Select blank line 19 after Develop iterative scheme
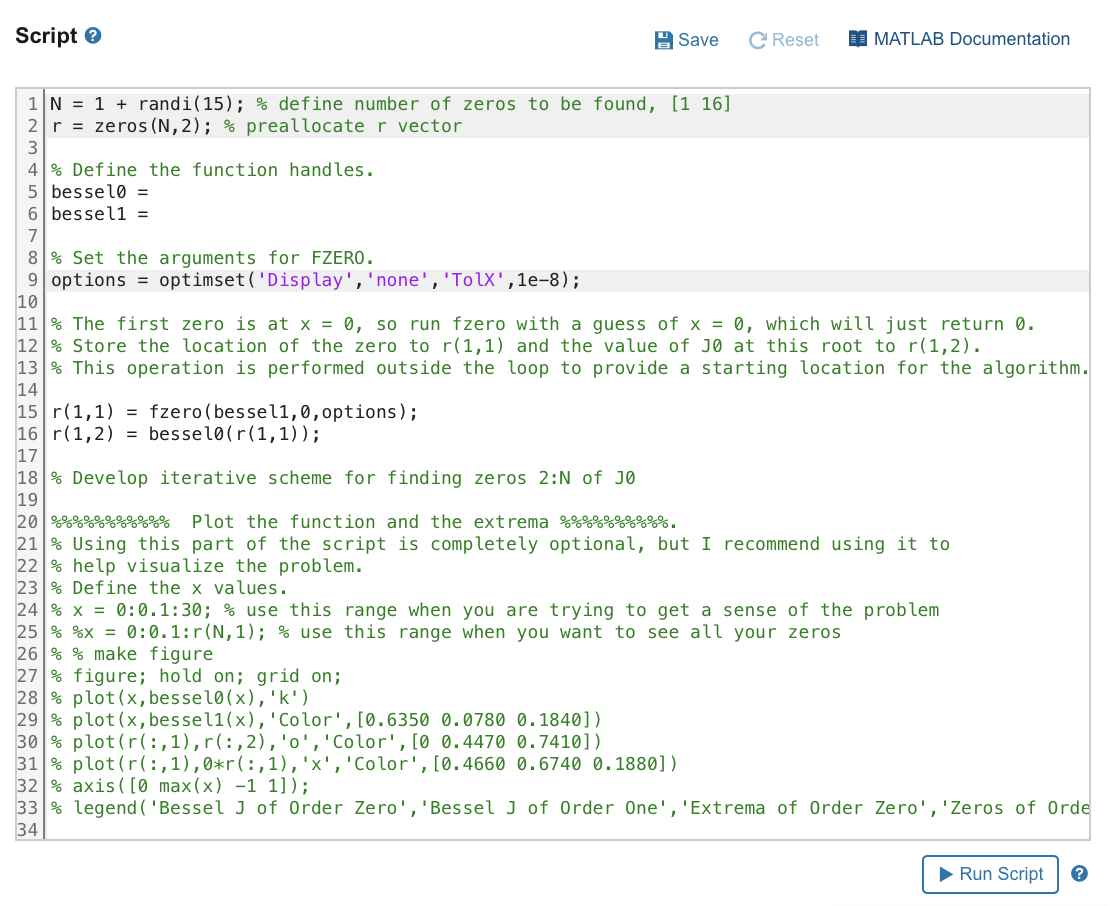 [566, 500]
